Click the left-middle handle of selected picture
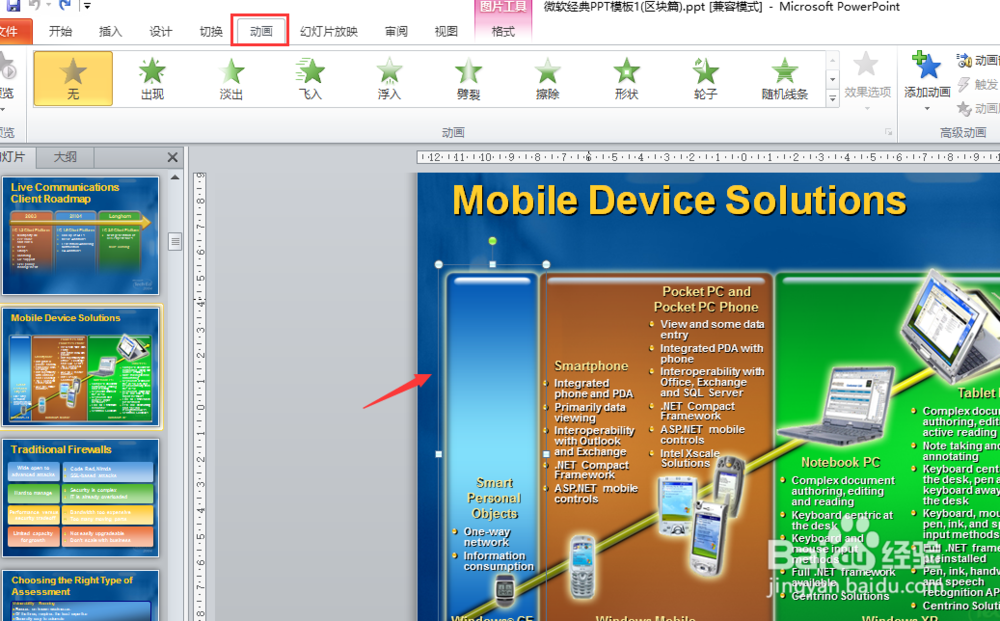The width and height of the screenshot is (1000, 621). [x=439, y=454]
